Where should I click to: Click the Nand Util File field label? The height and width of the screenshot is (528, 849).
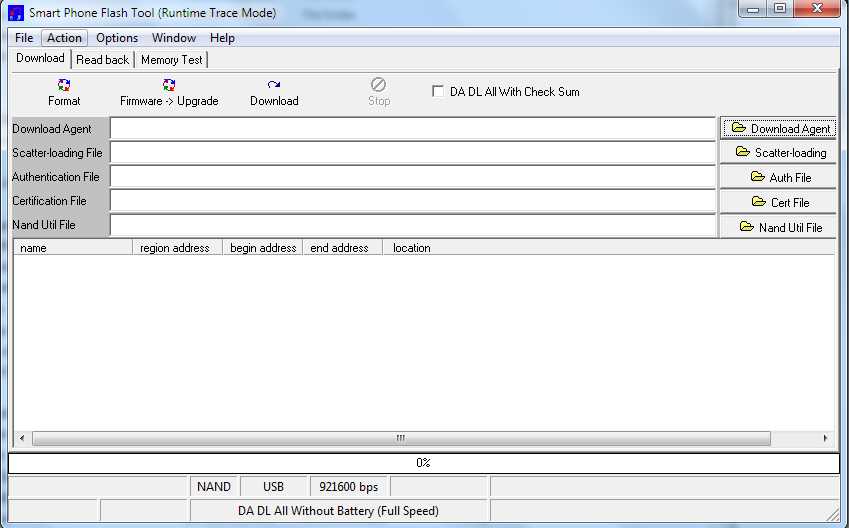[x=44, y=225]
